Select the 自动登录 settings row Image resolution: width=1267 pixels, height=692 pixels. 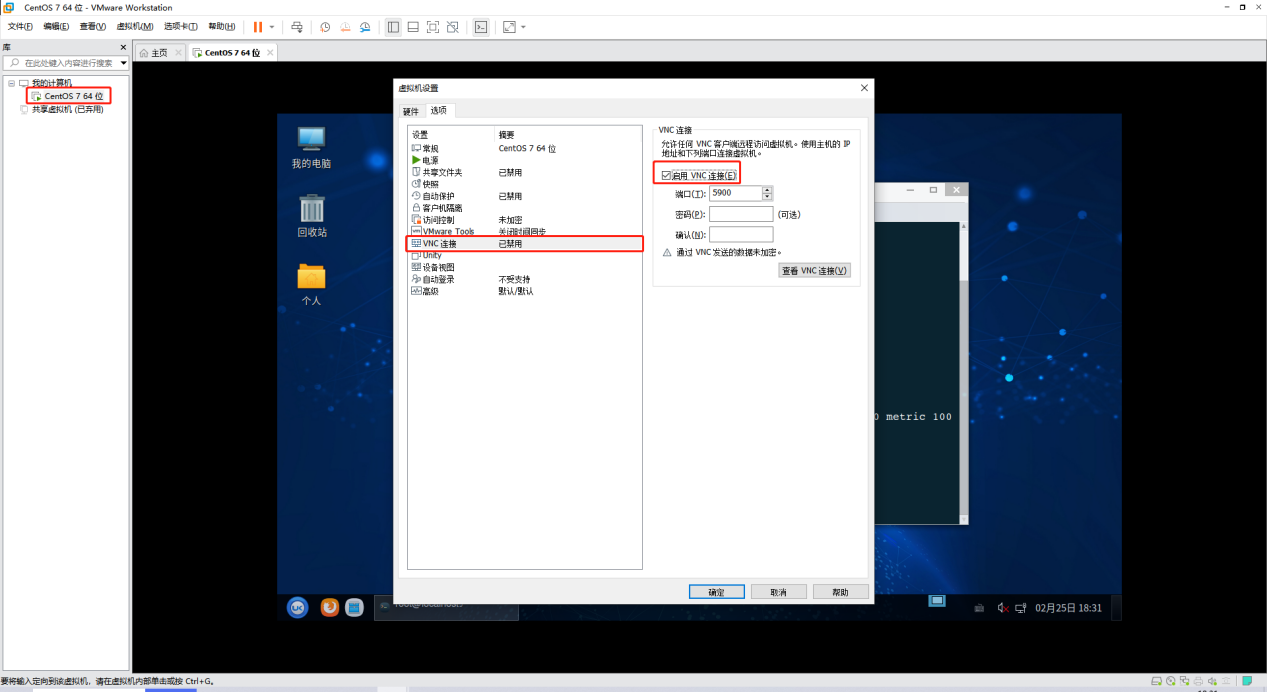(x=525, y=279)
